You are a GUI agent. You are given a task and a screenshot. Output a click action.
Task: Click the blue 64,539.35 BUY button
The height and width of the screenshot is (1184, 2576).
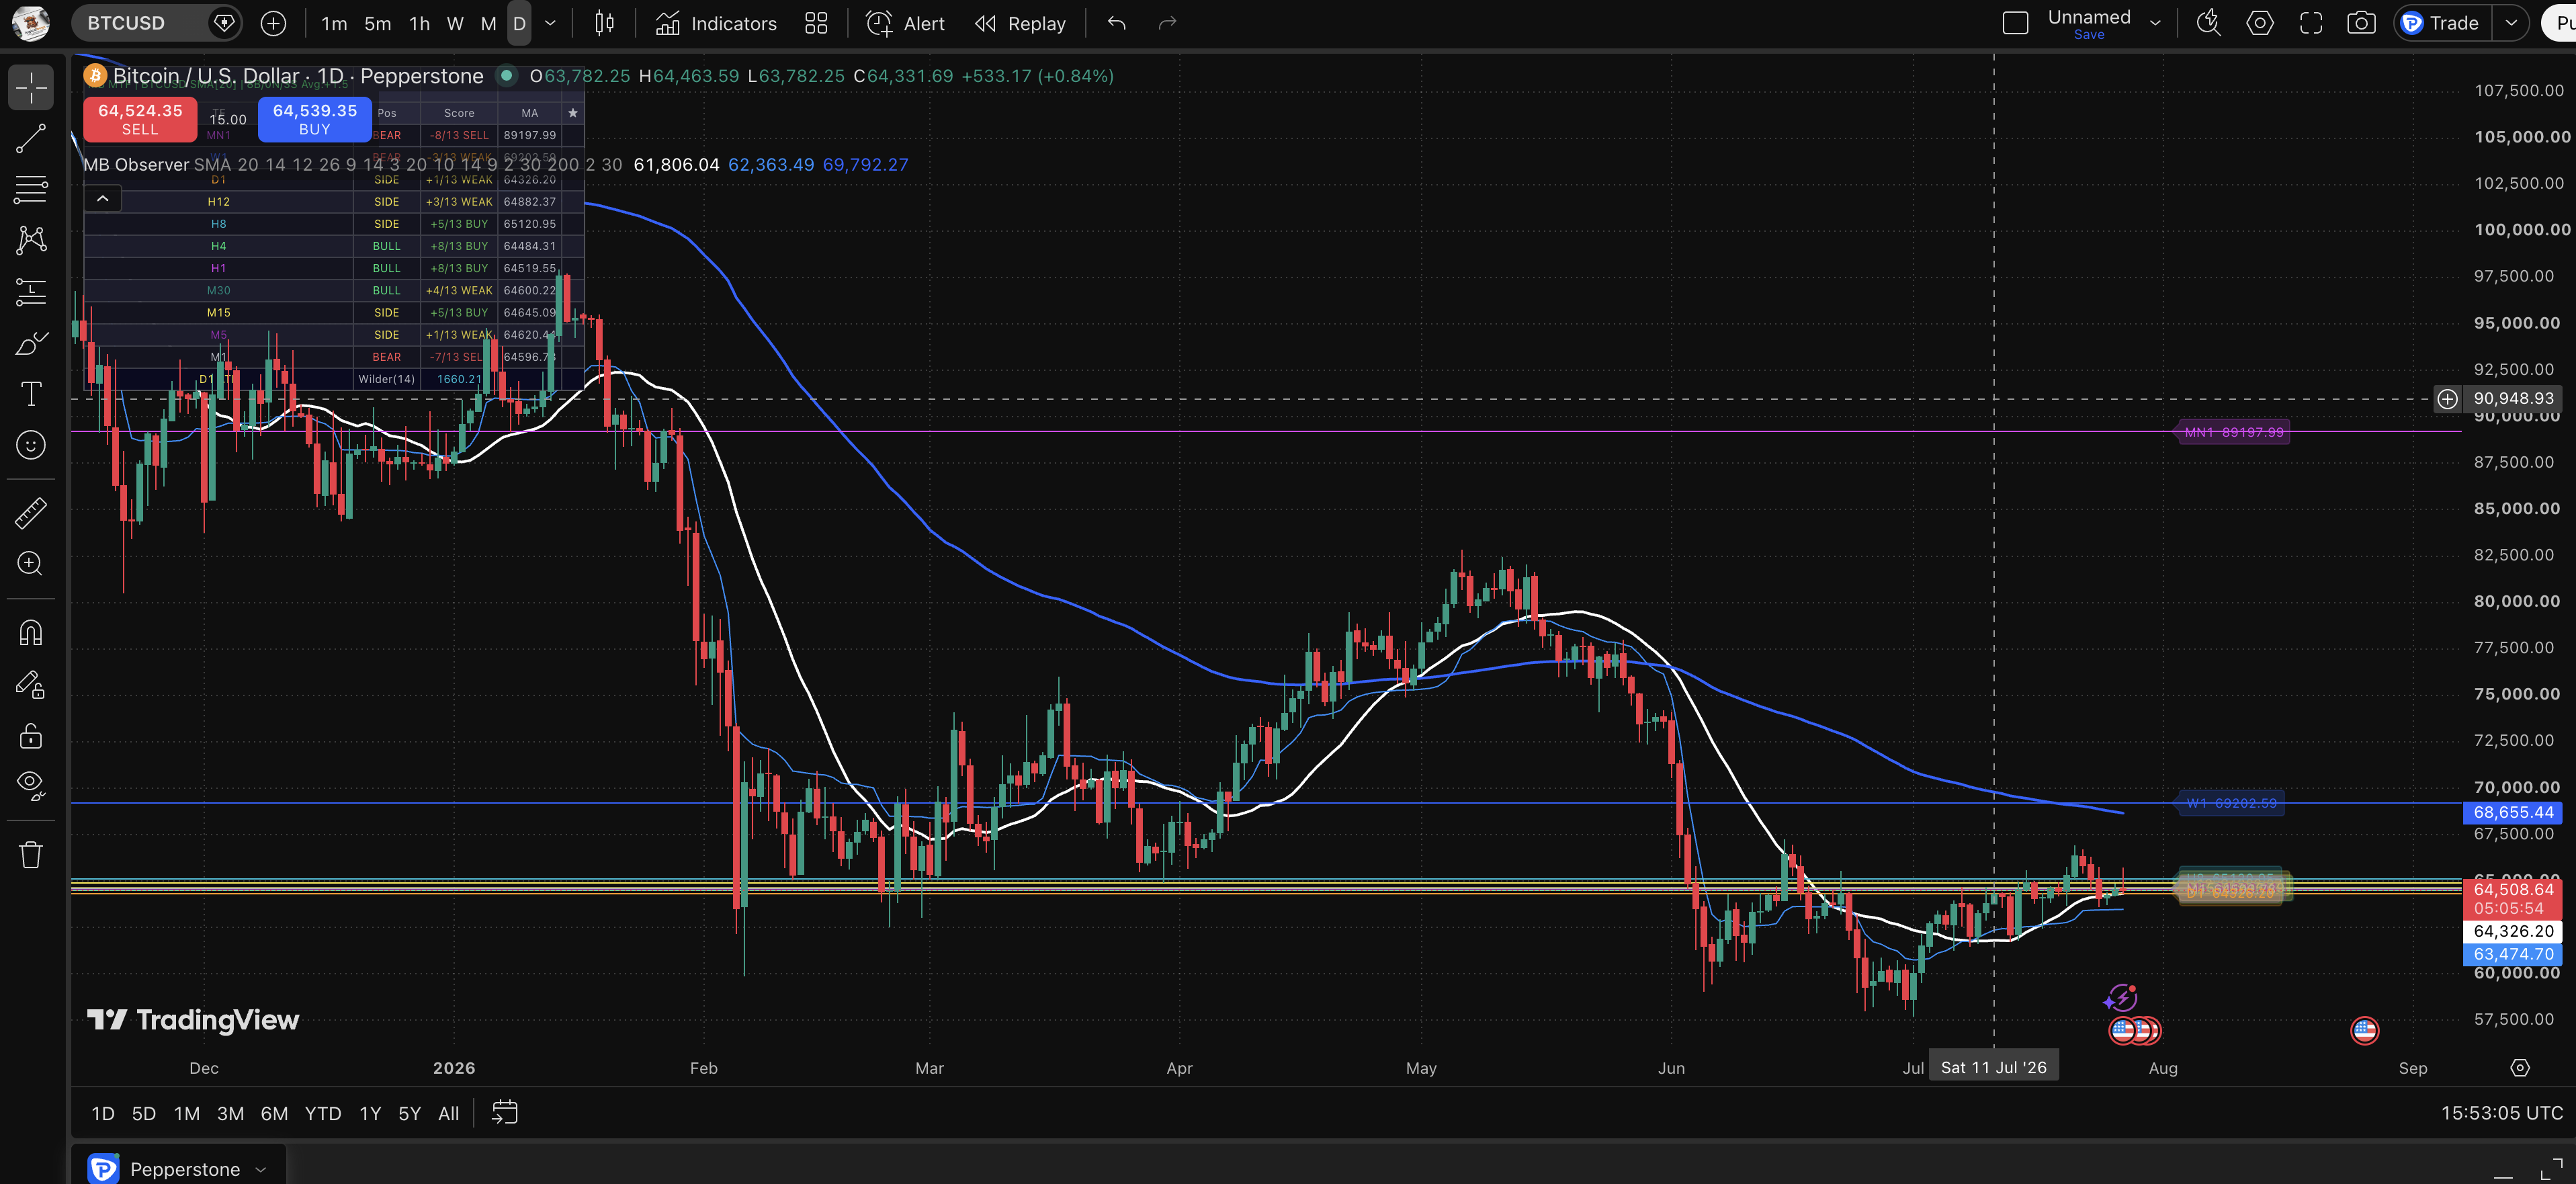click(315, 119)
